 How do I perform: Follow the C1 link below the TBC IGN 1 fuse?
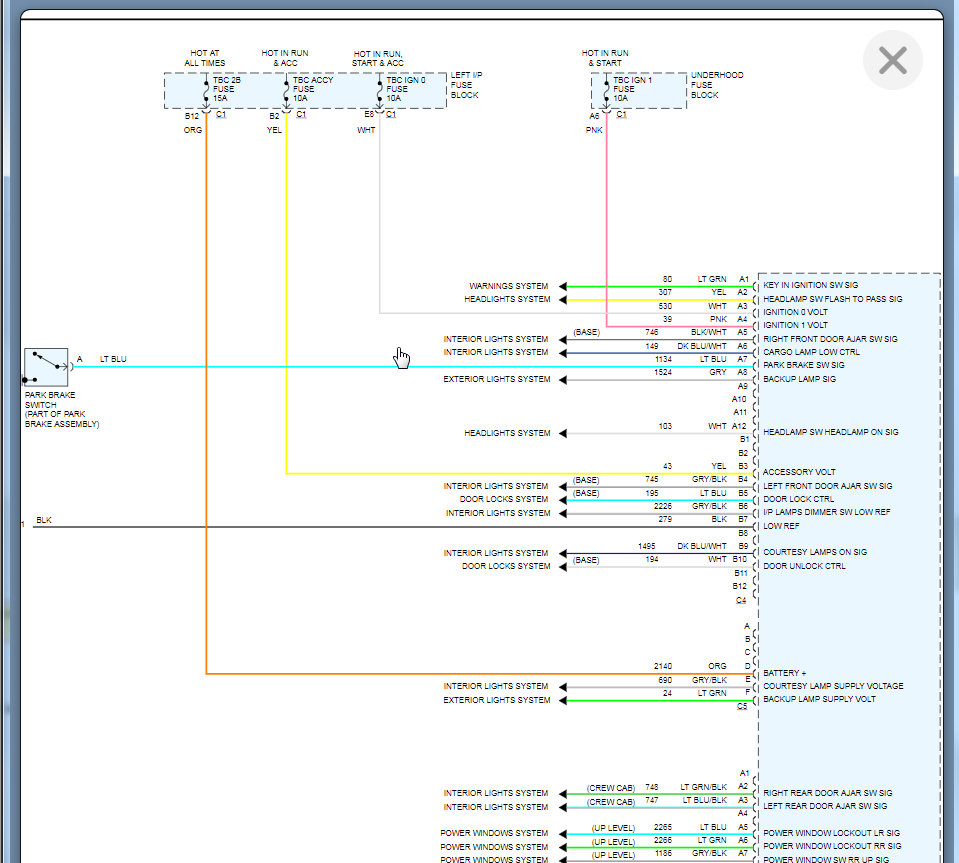click(x=622, y=112)
